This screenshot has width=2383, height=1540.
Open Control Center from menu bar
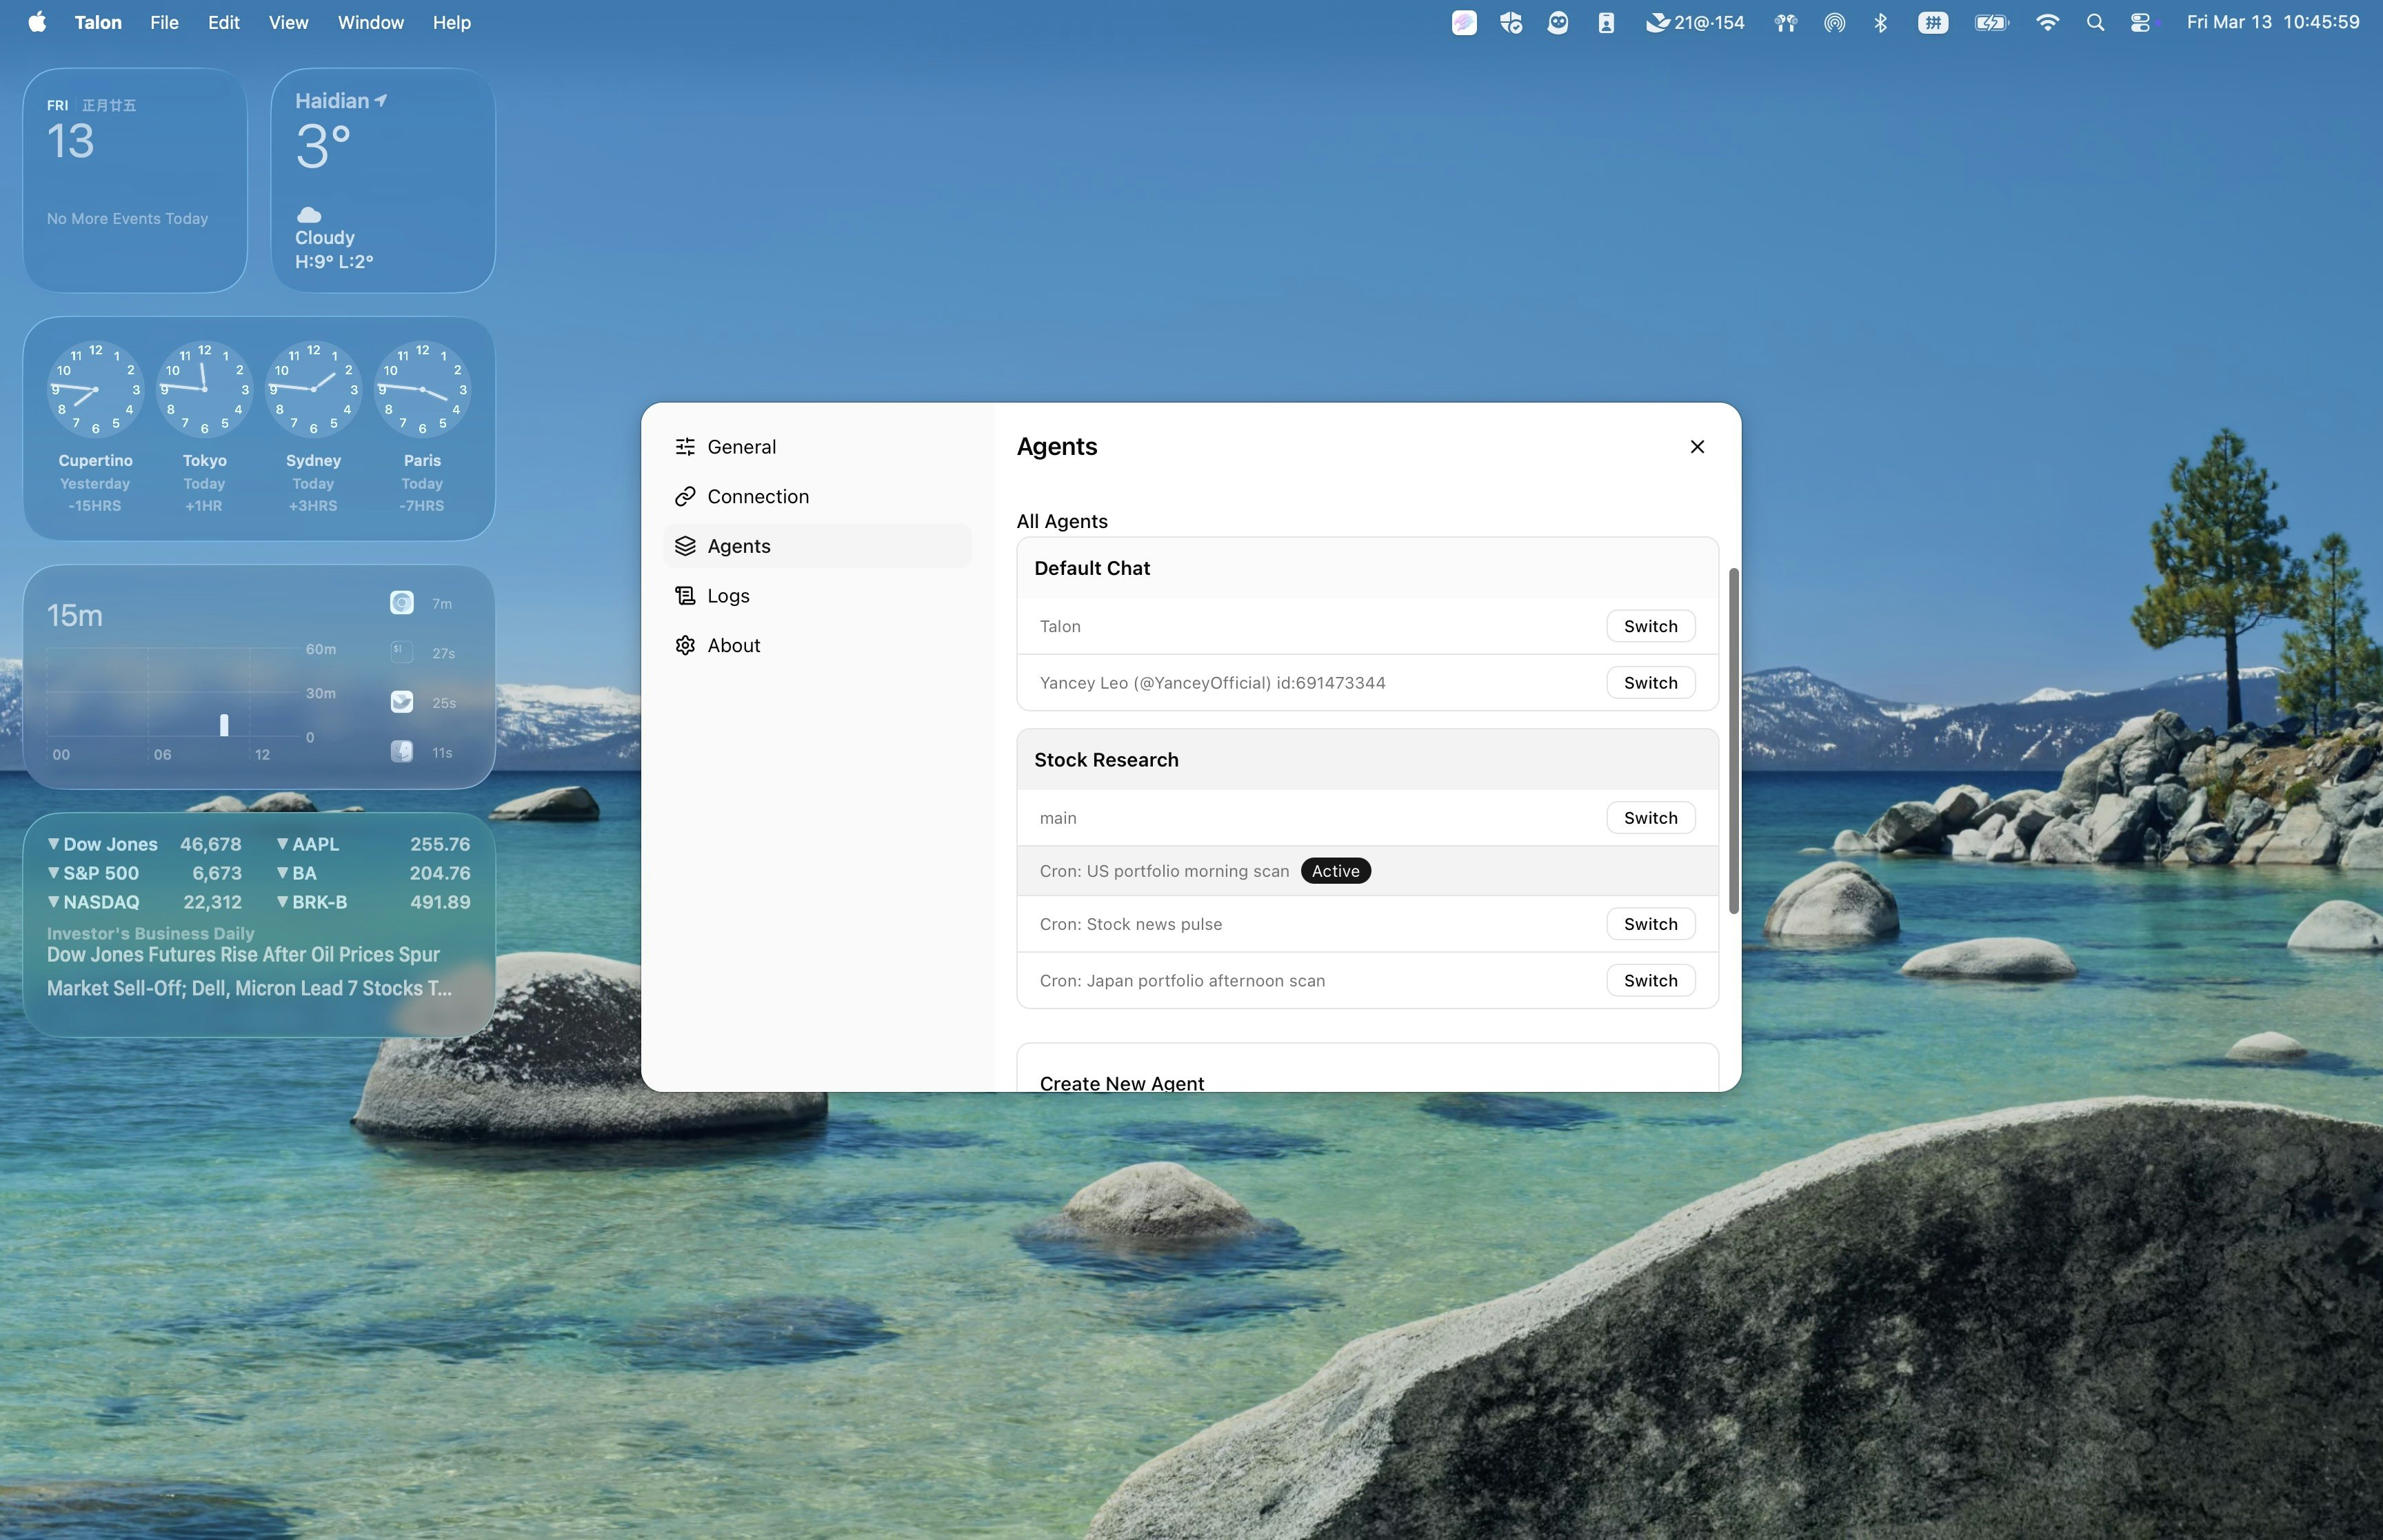pos(2140,22)
